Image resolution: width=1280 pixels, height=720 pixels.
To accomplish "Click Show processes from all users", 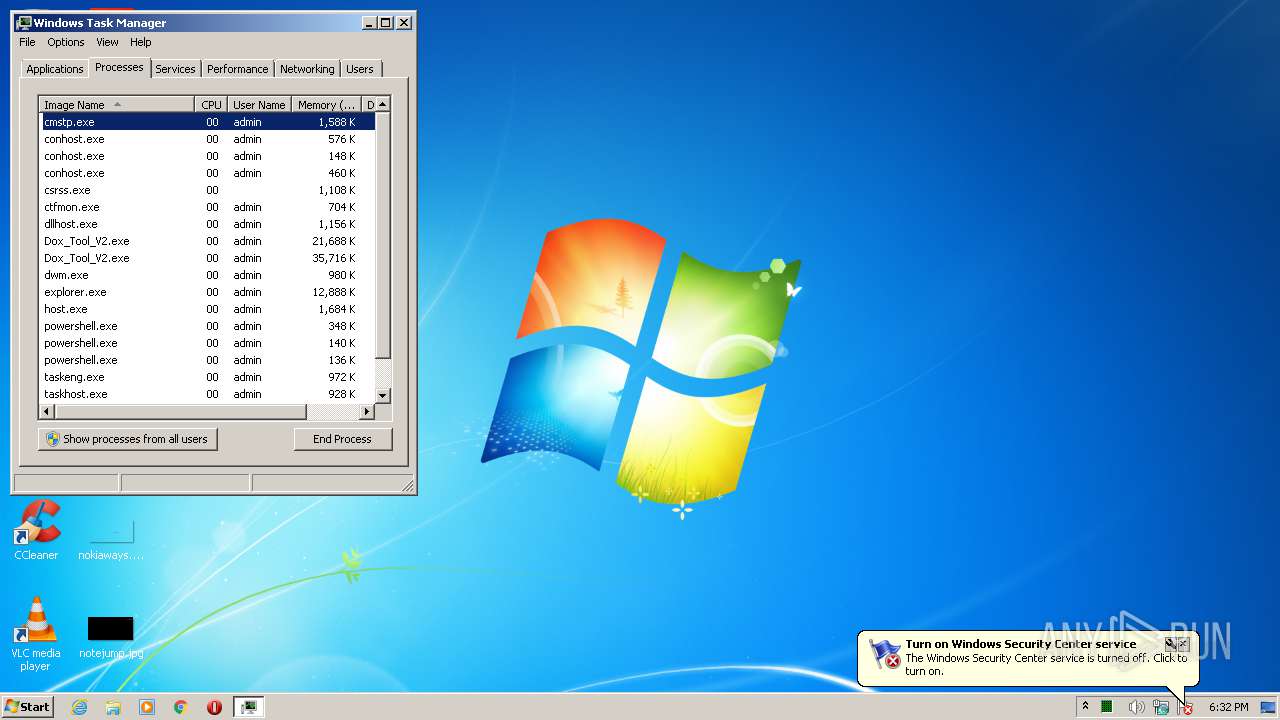I will pos(127,439).
